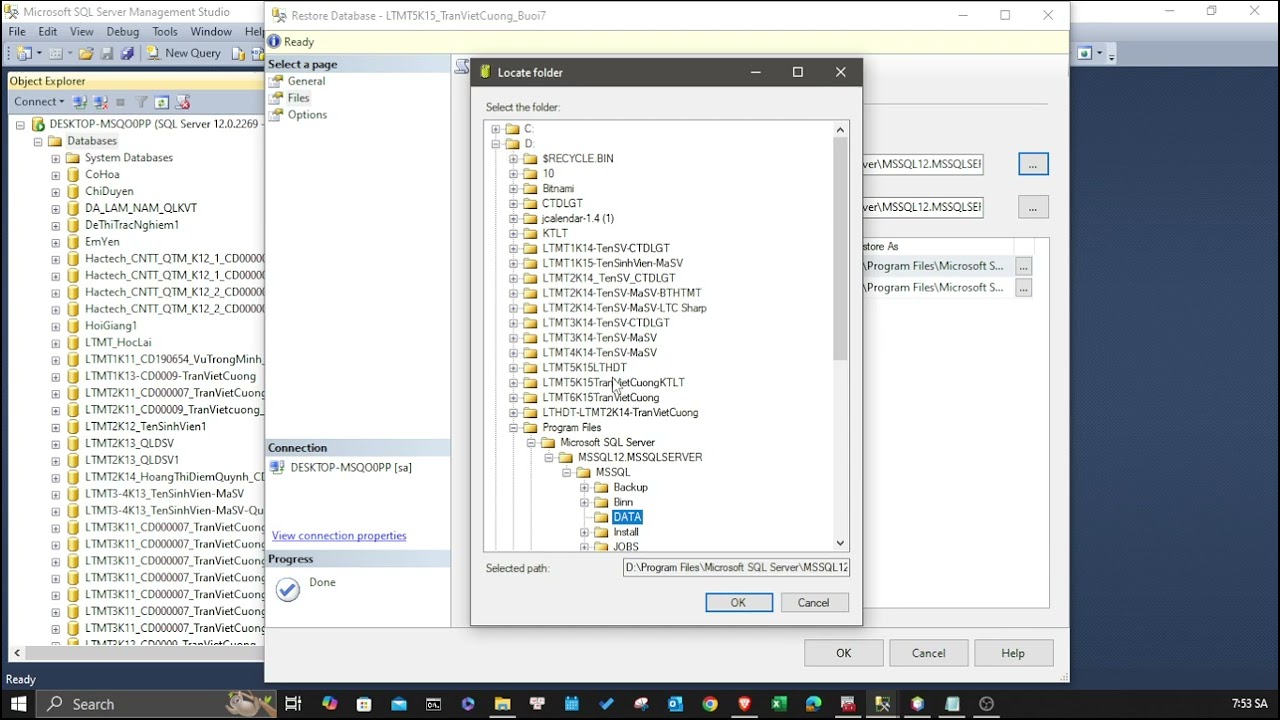Click the Windows Start button
The height and width of the screenshot is (720, 1280).
19,704
